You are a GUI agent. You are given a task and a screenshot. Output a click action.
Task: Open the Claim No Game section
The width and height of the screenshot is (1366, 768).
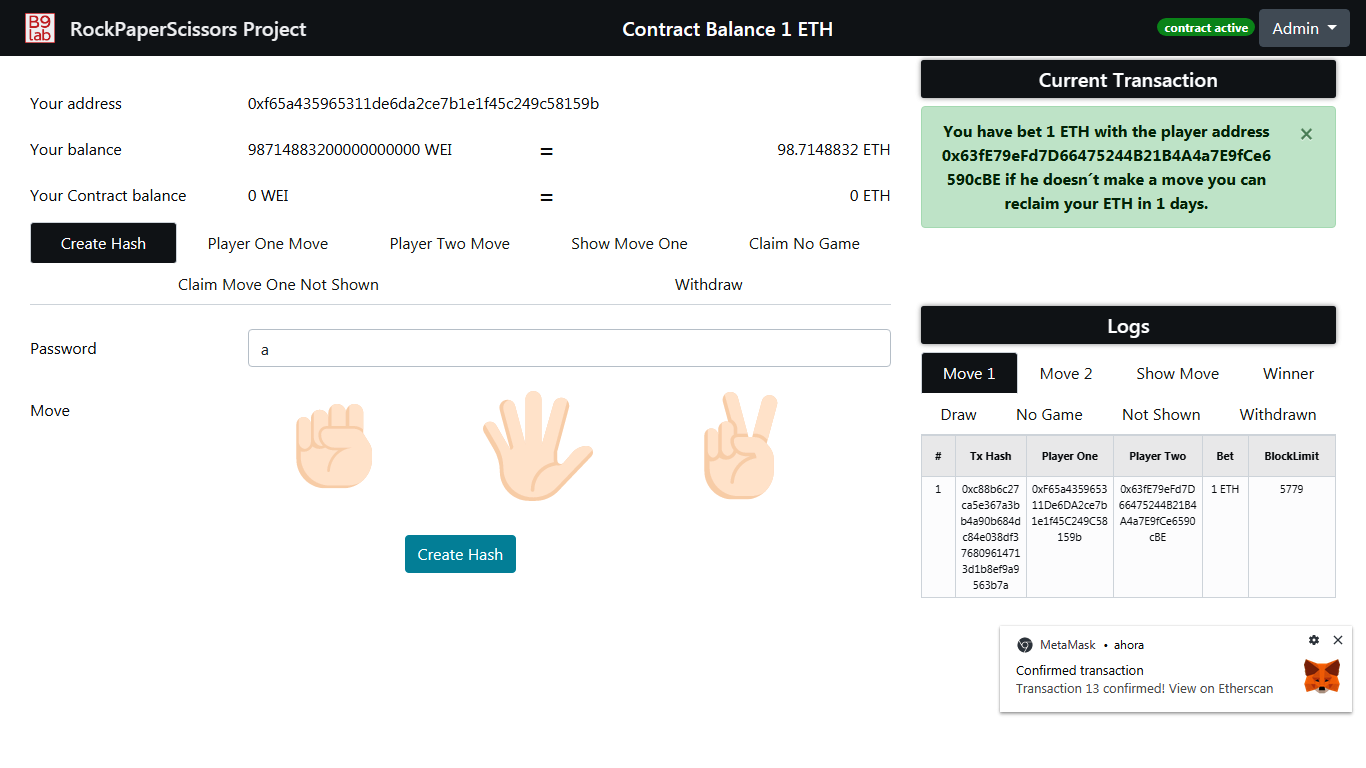pyautogui.click(x=804, y=243)
